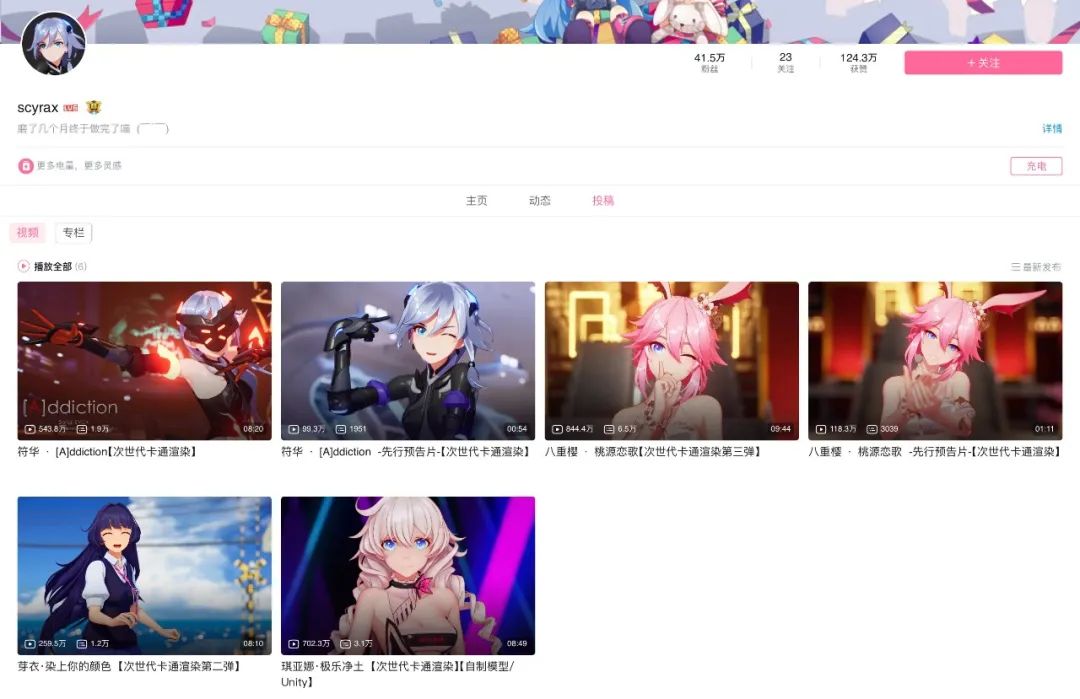Open the 芽衣·染上你的颜色 thumbnail
This screenshot has height=699, width=1080.
click(145, 576)
